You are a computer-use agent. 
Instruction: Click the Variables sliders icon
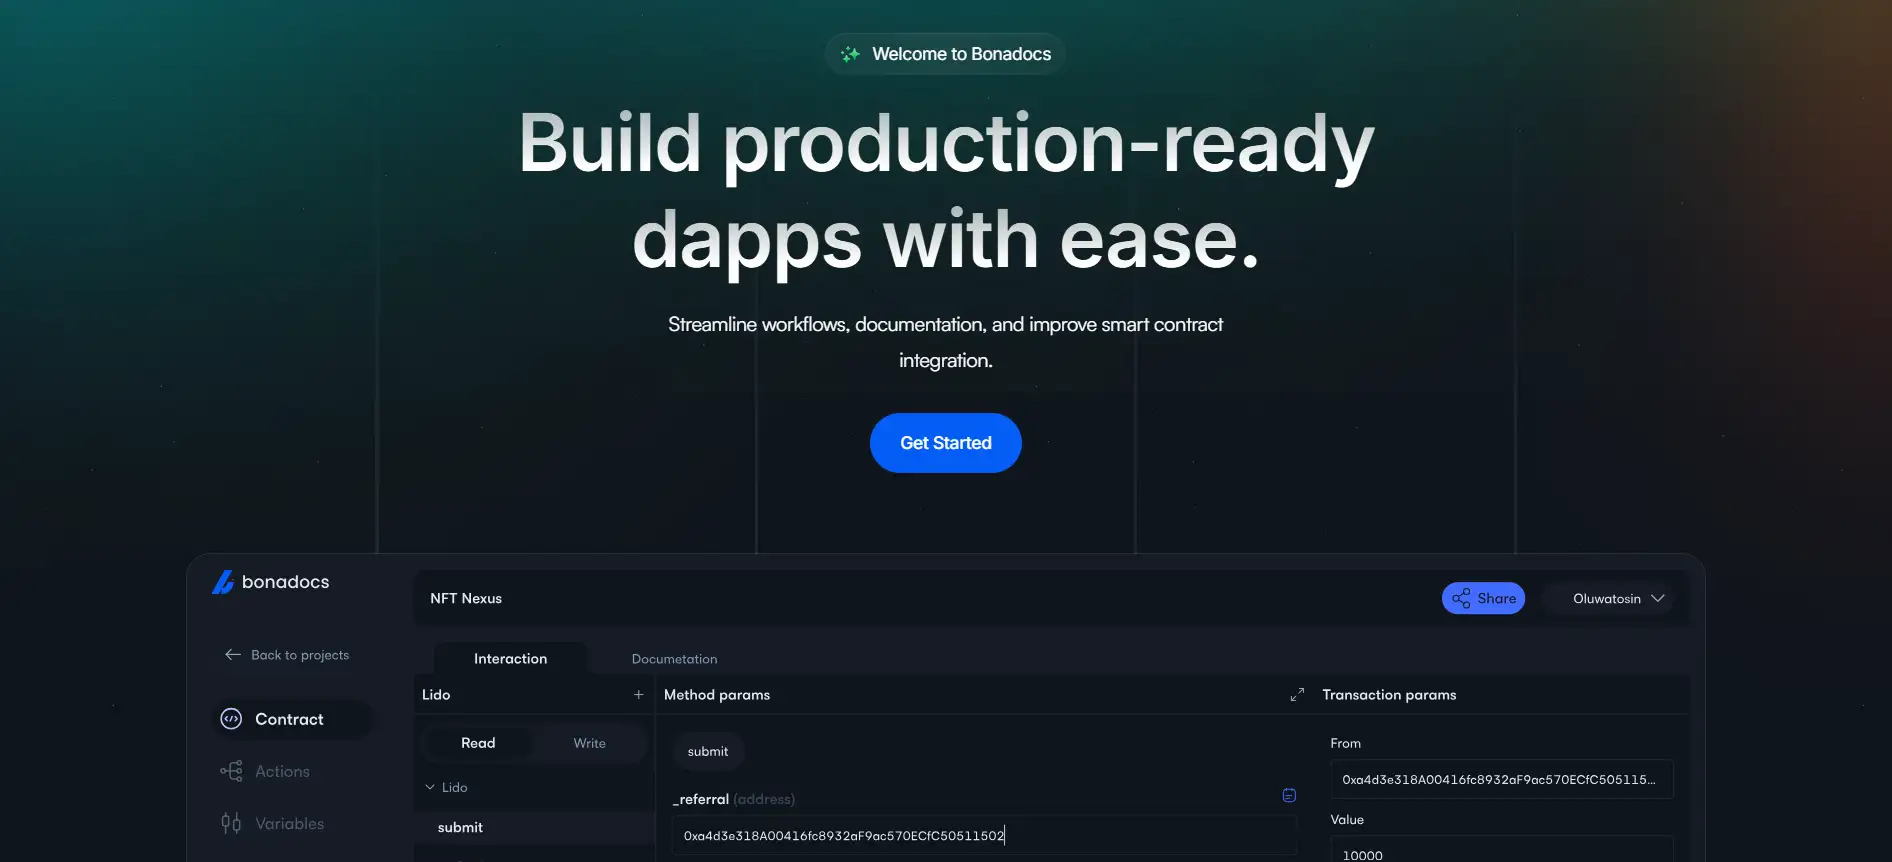coord(231,823)
